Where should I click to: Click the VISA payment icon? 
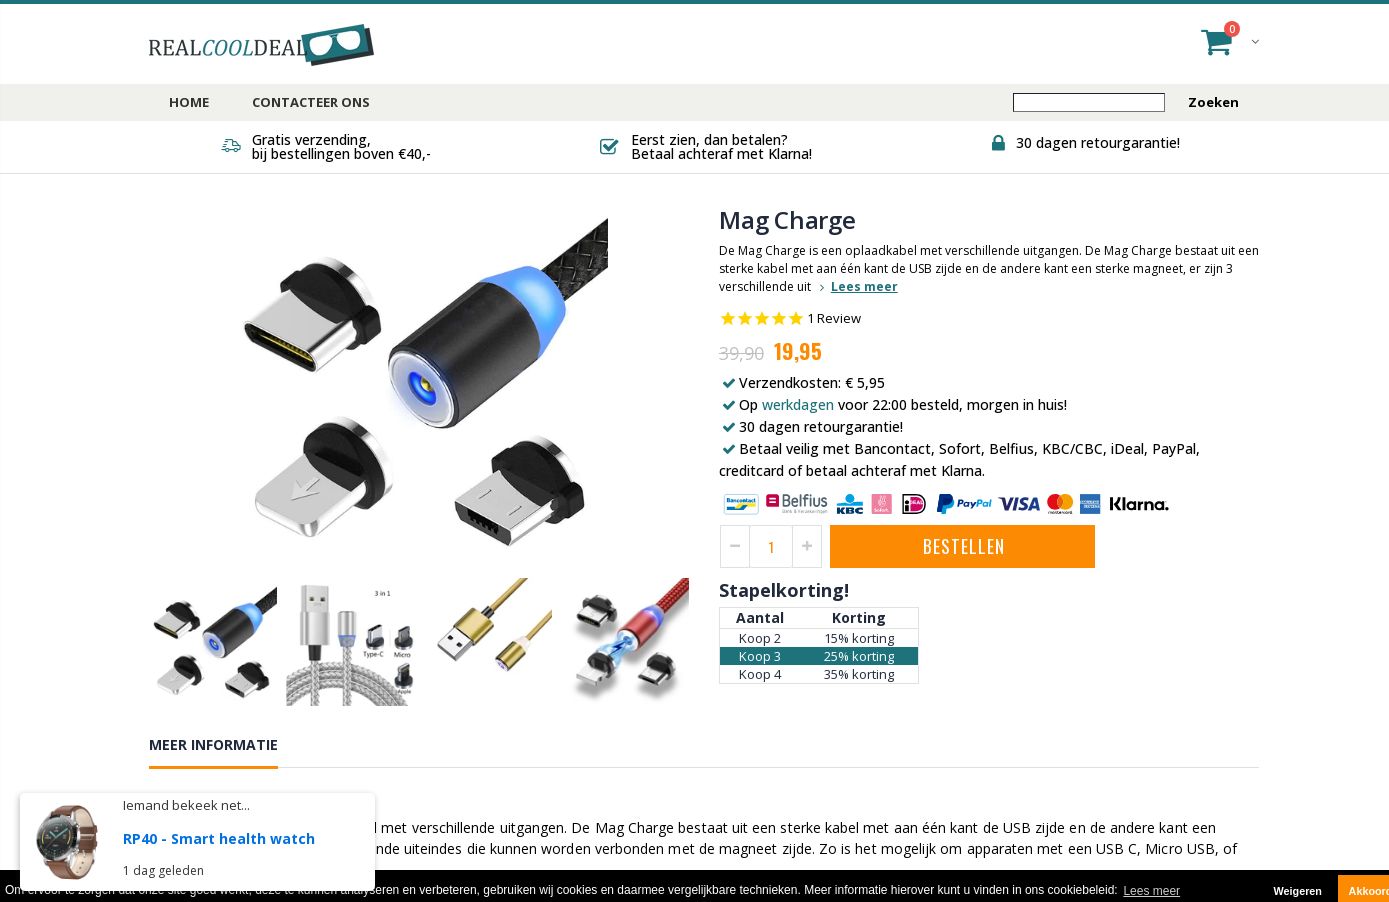coord(1019,504)
